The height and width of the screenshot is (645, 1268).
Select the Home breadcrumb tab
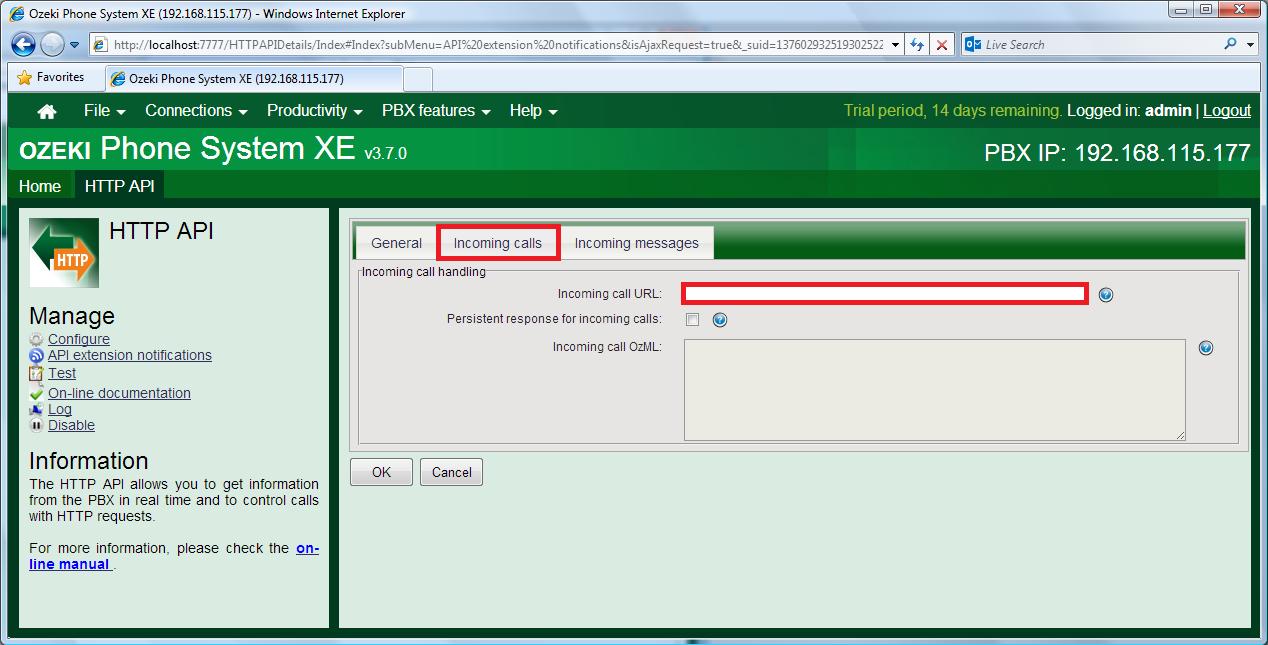coord(40,186)
